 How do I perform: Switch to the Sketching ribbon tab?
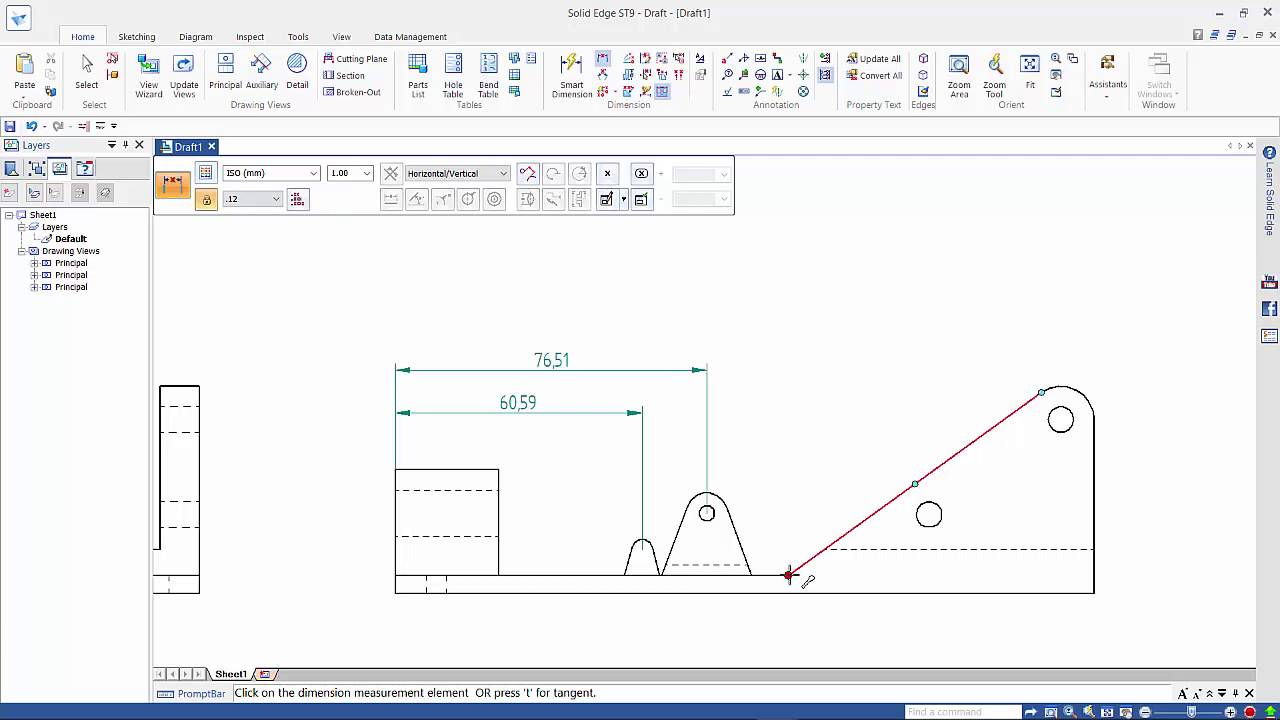click(x=137, y=37)
